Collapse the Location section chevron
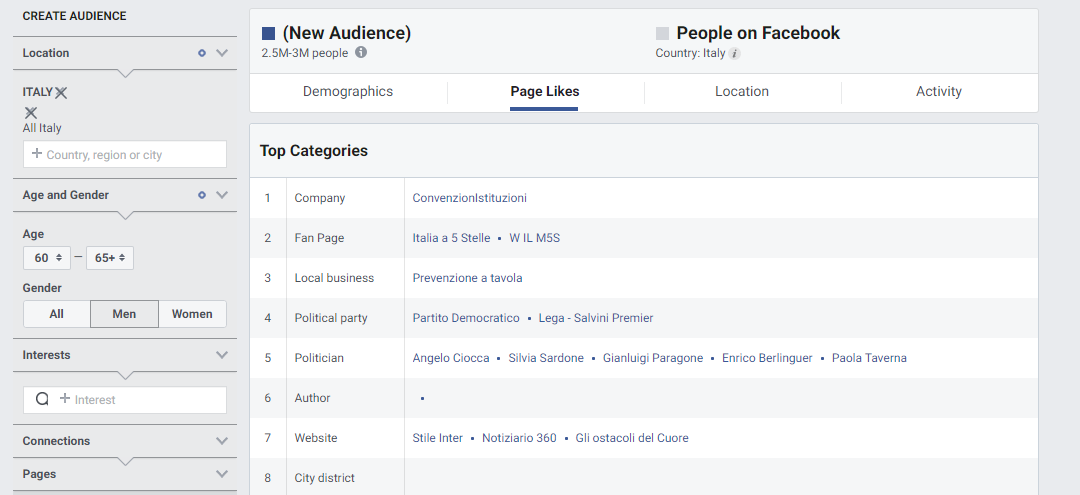 tap(222, 53)
